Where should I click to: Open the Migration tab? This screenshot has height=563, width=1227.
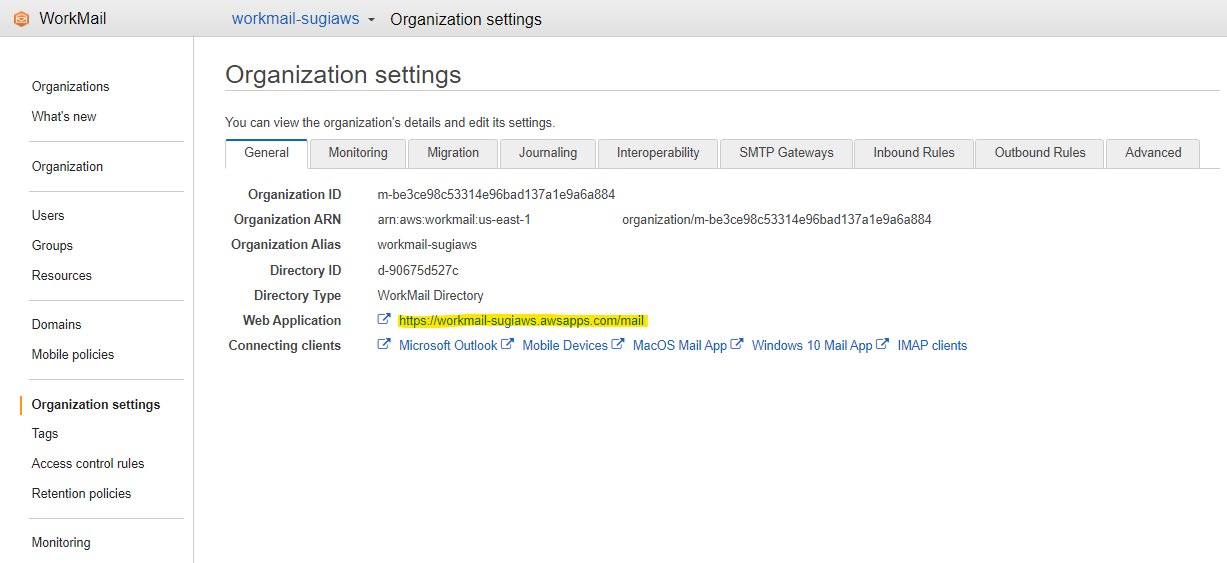pyautogui.click(x=453, y=153)
